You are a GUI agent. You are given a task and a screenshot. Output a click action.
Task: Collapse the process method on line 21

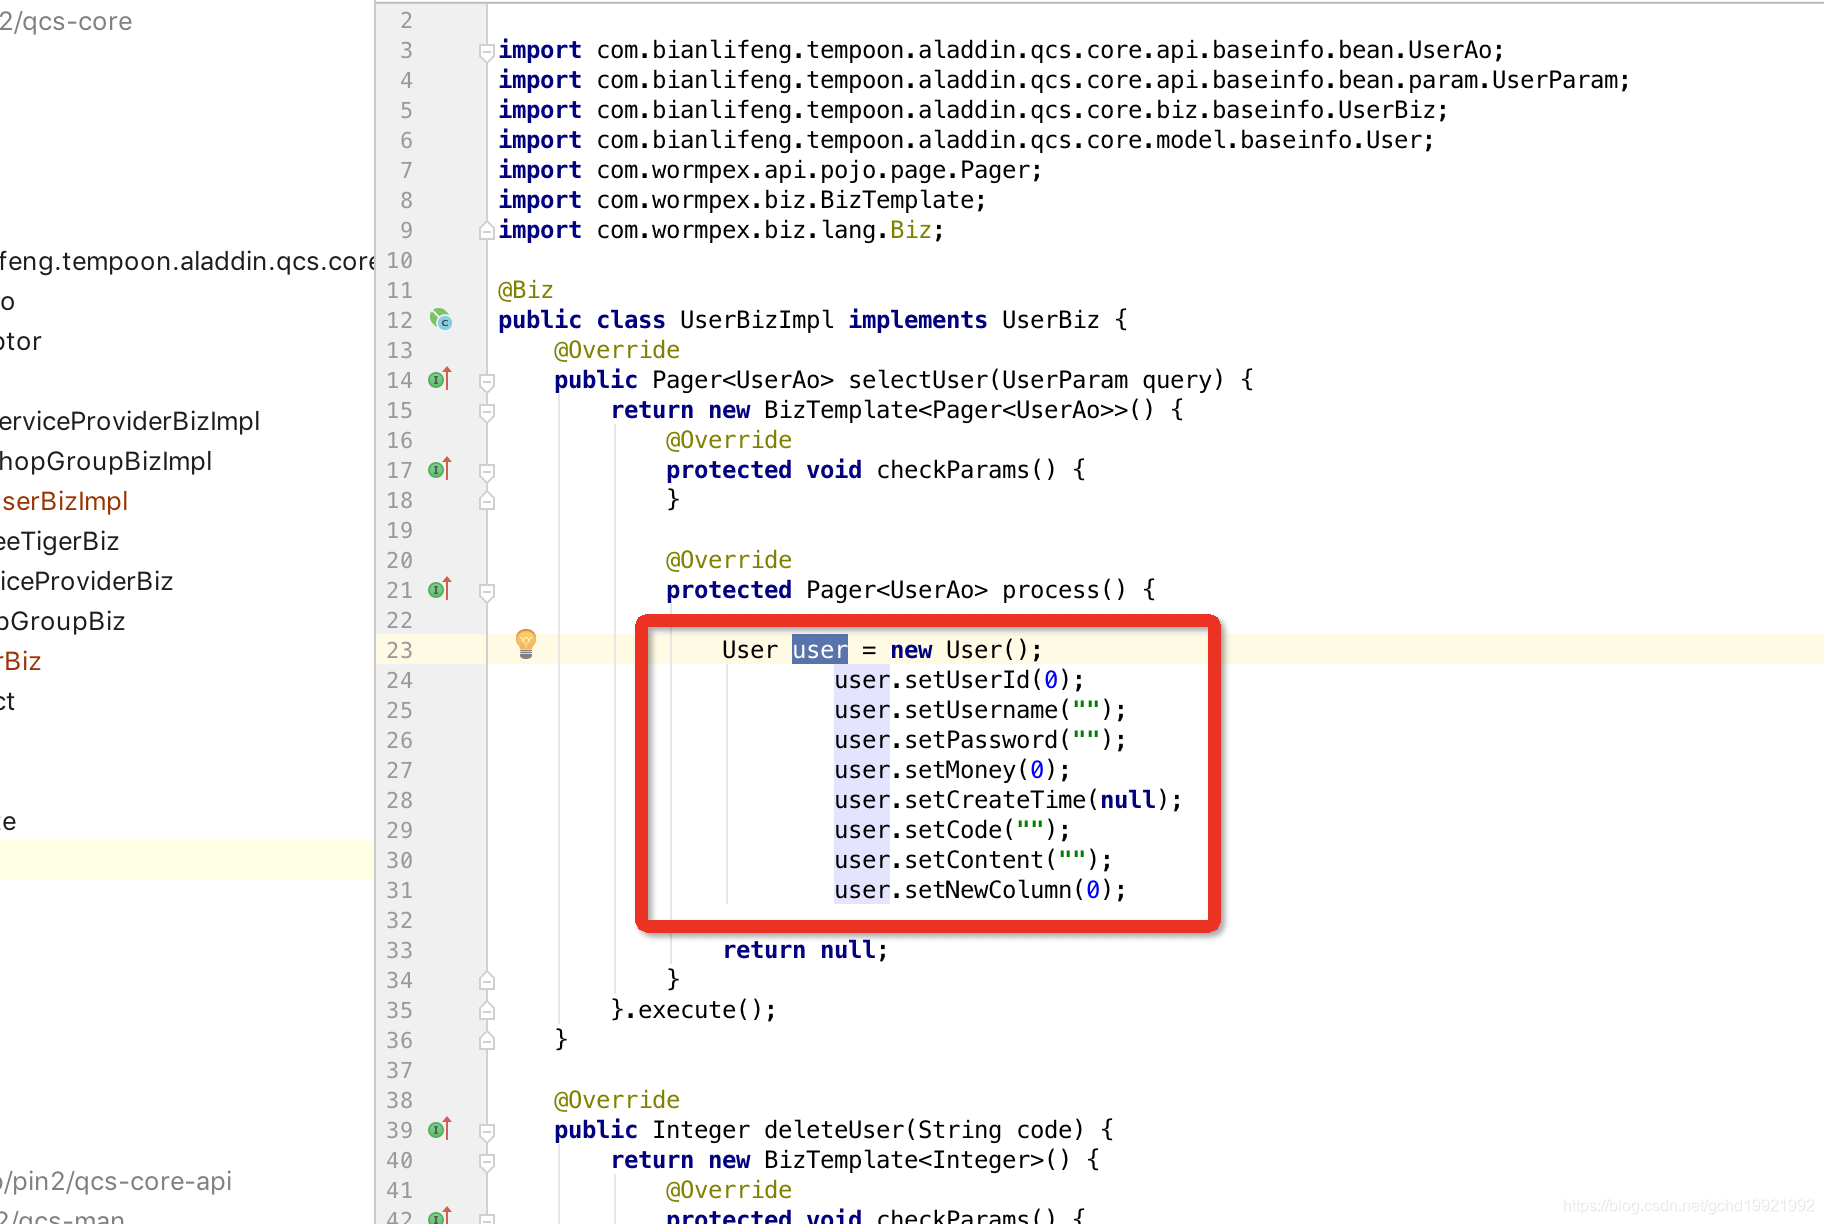(487, 591)
